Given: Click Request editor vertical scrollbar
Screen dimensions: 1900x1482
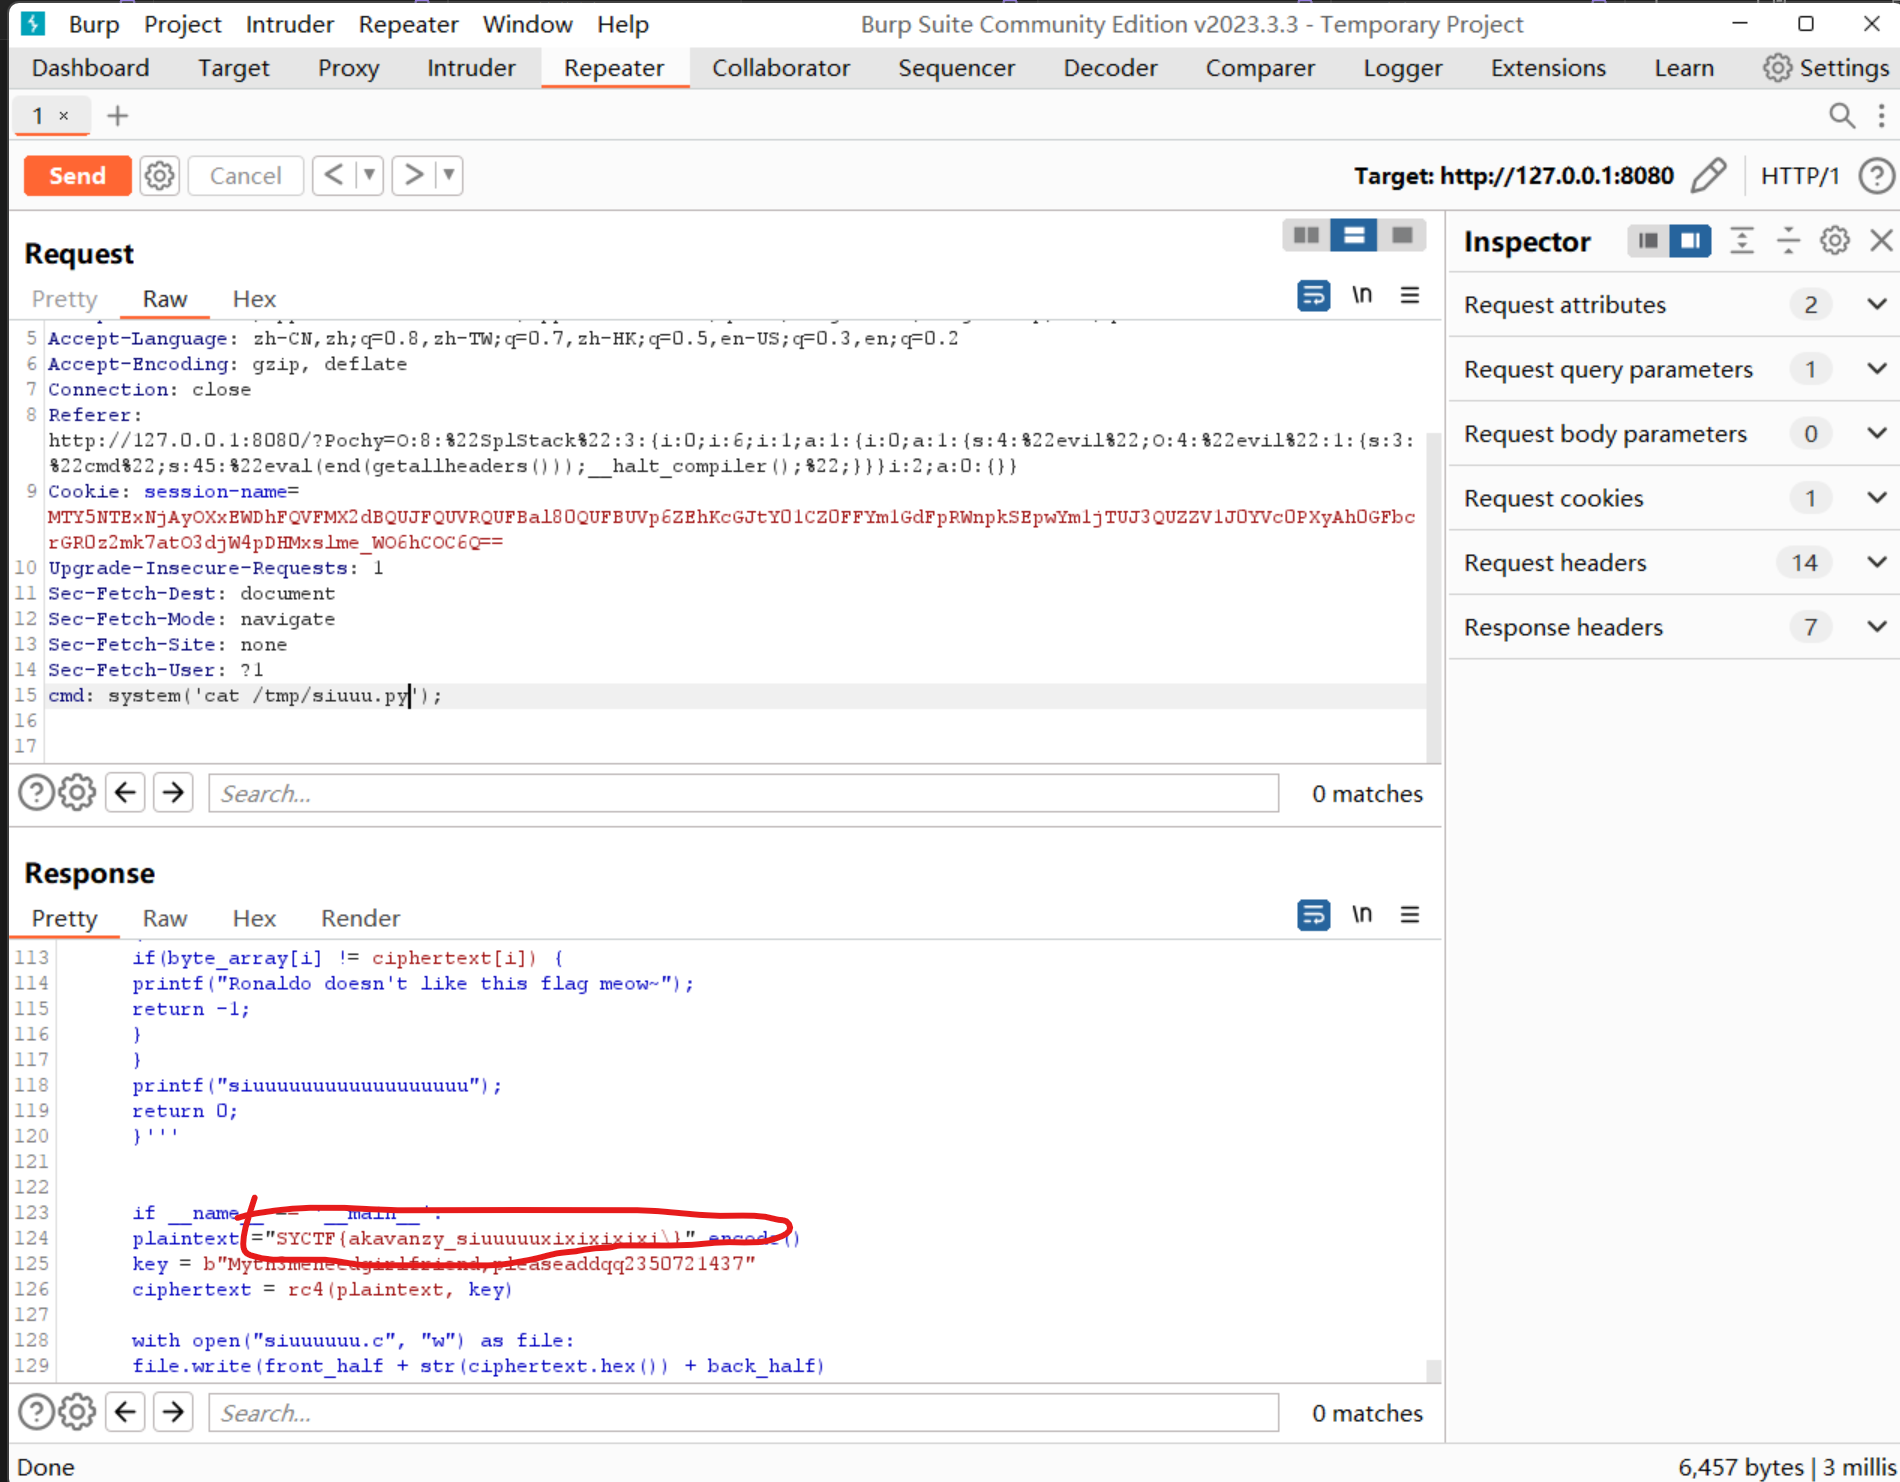Looking at the screenshot, I should click(1434, 596).
